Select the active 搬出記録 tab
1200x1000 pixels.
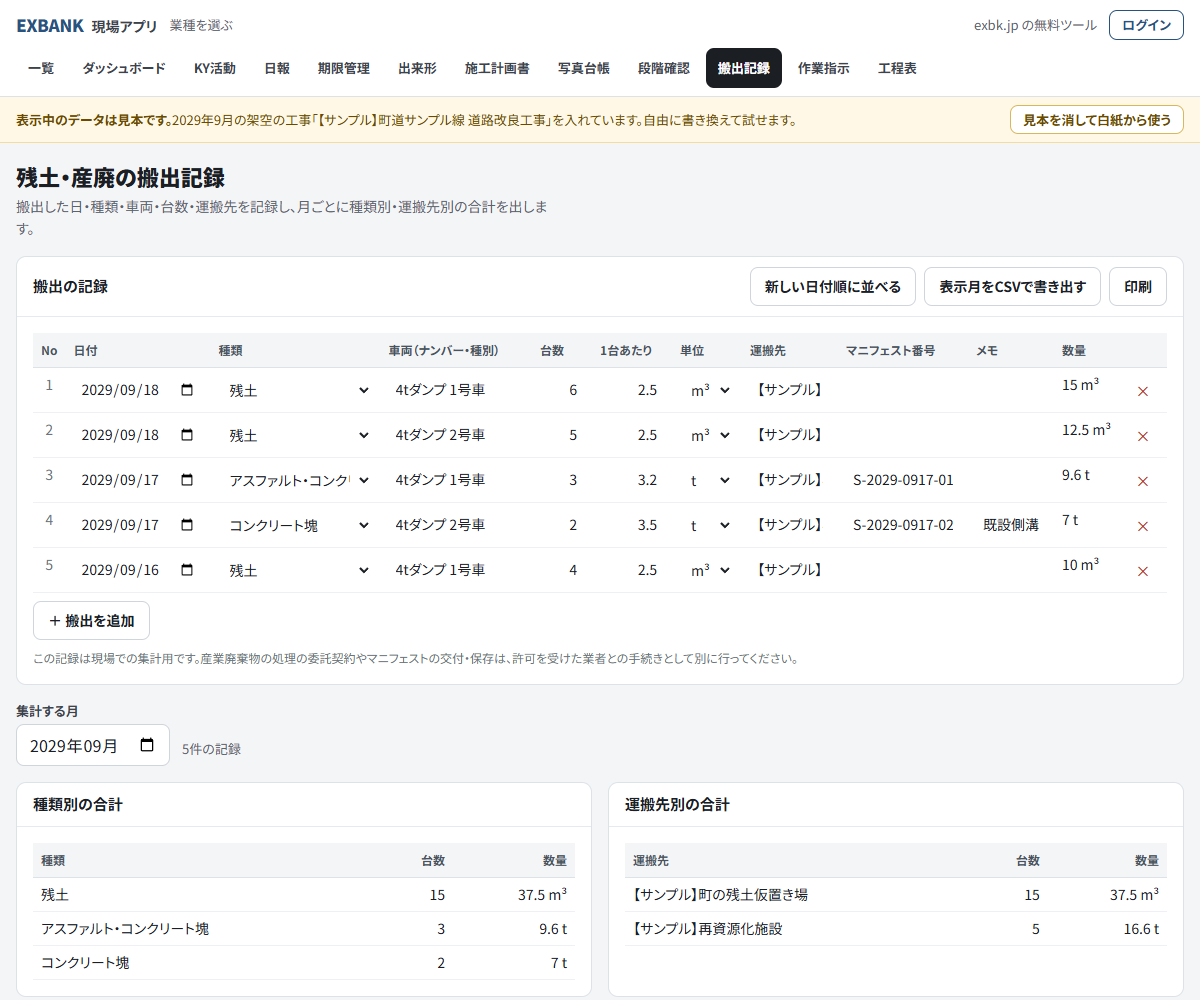(744, 68)
